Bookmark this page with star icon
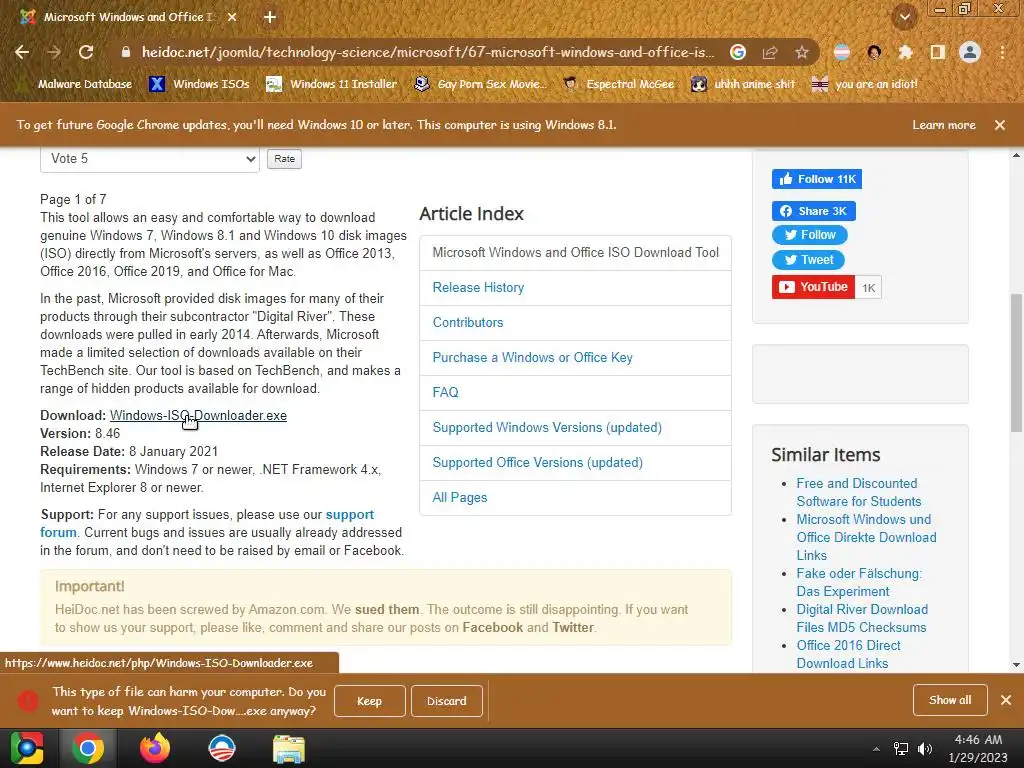Viewport: 1024px width, 768px height. click(x=802, y=52)
